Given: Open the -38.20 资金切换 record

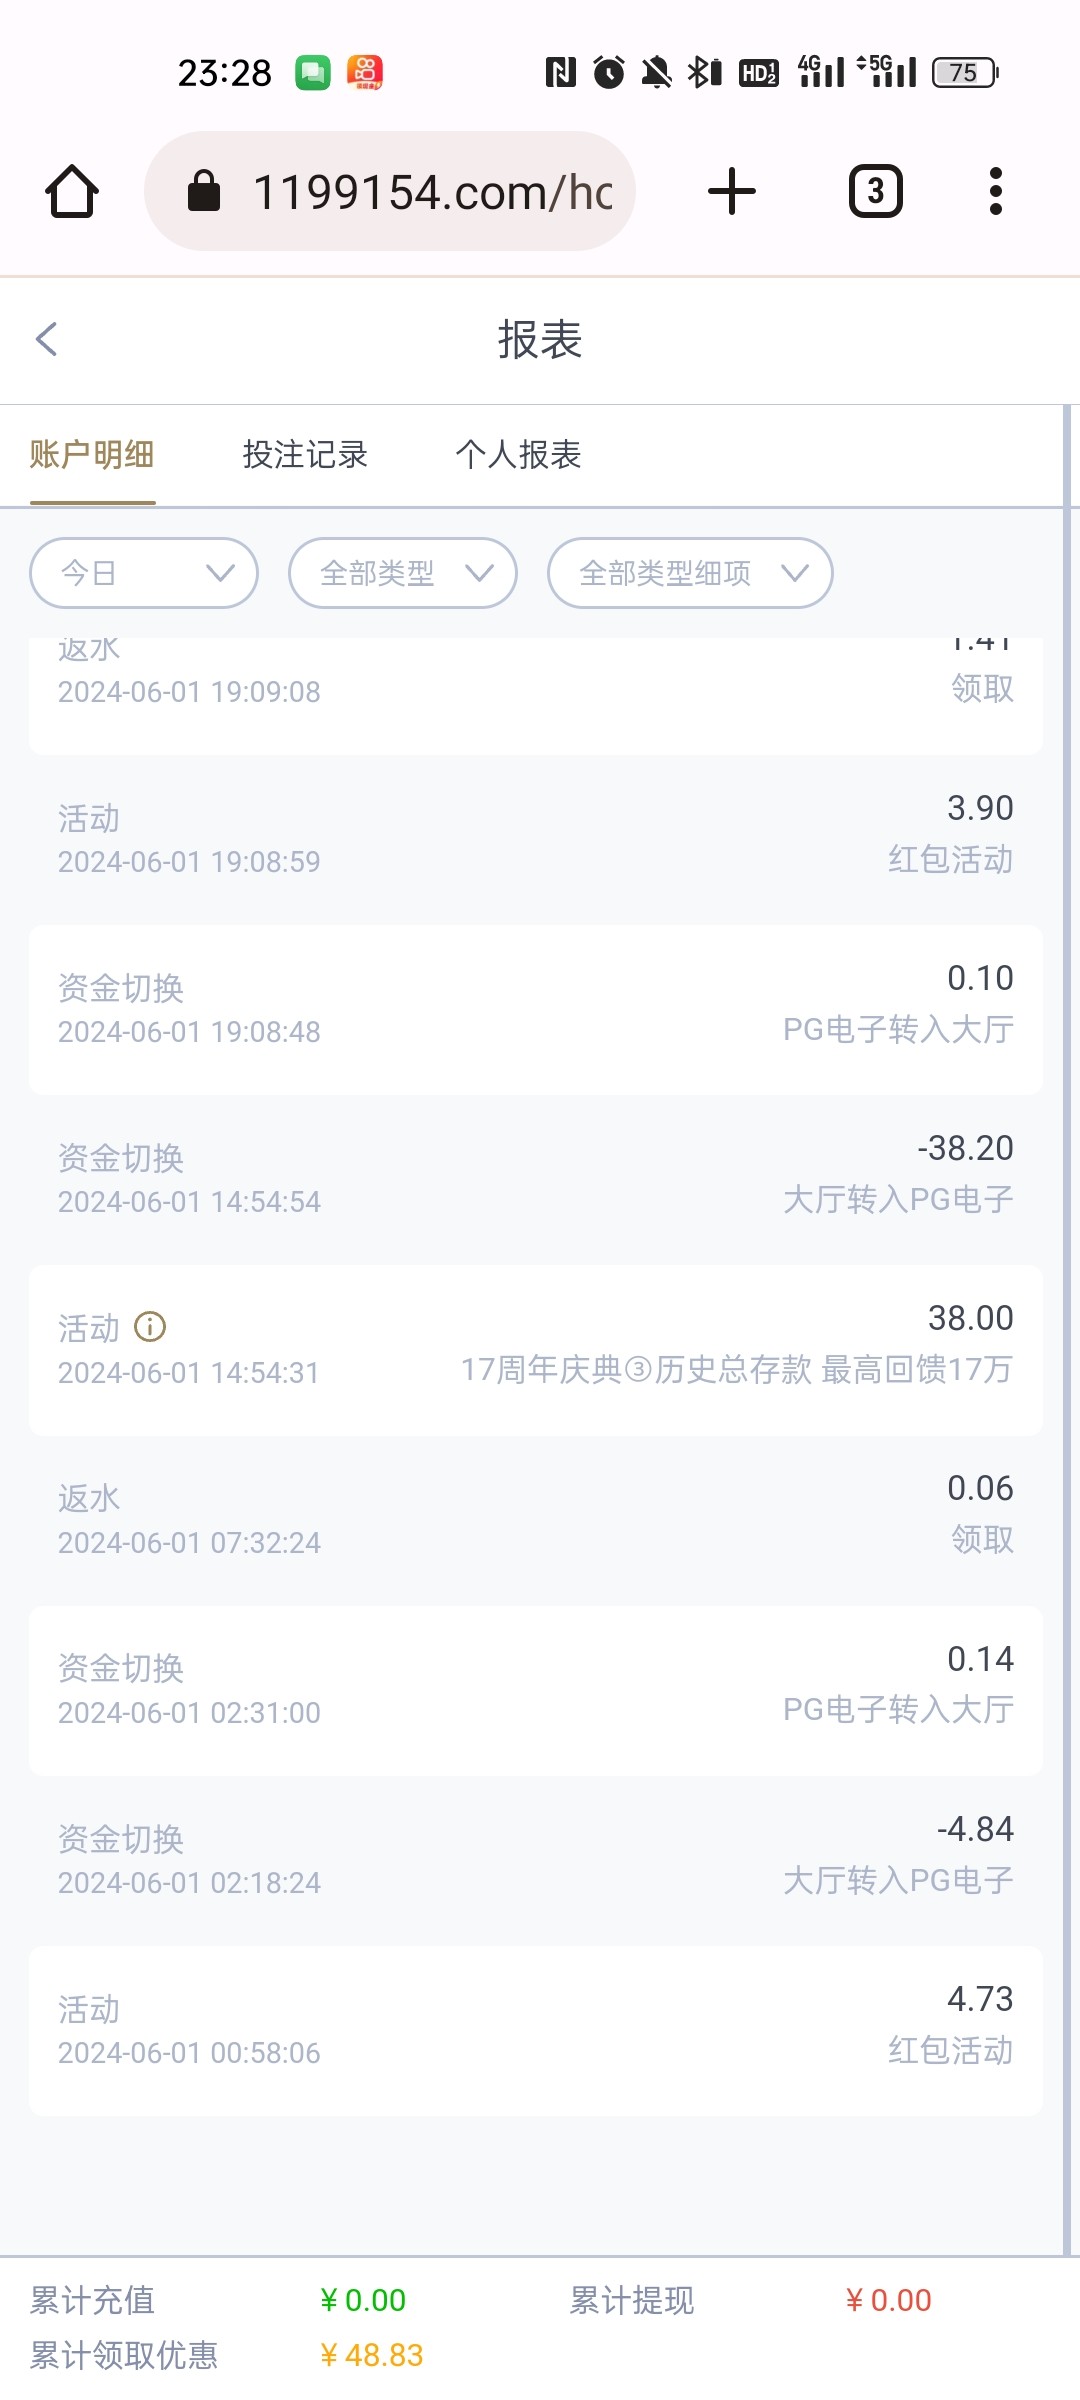Looking at the screenshot, I should click(536, 1180).
